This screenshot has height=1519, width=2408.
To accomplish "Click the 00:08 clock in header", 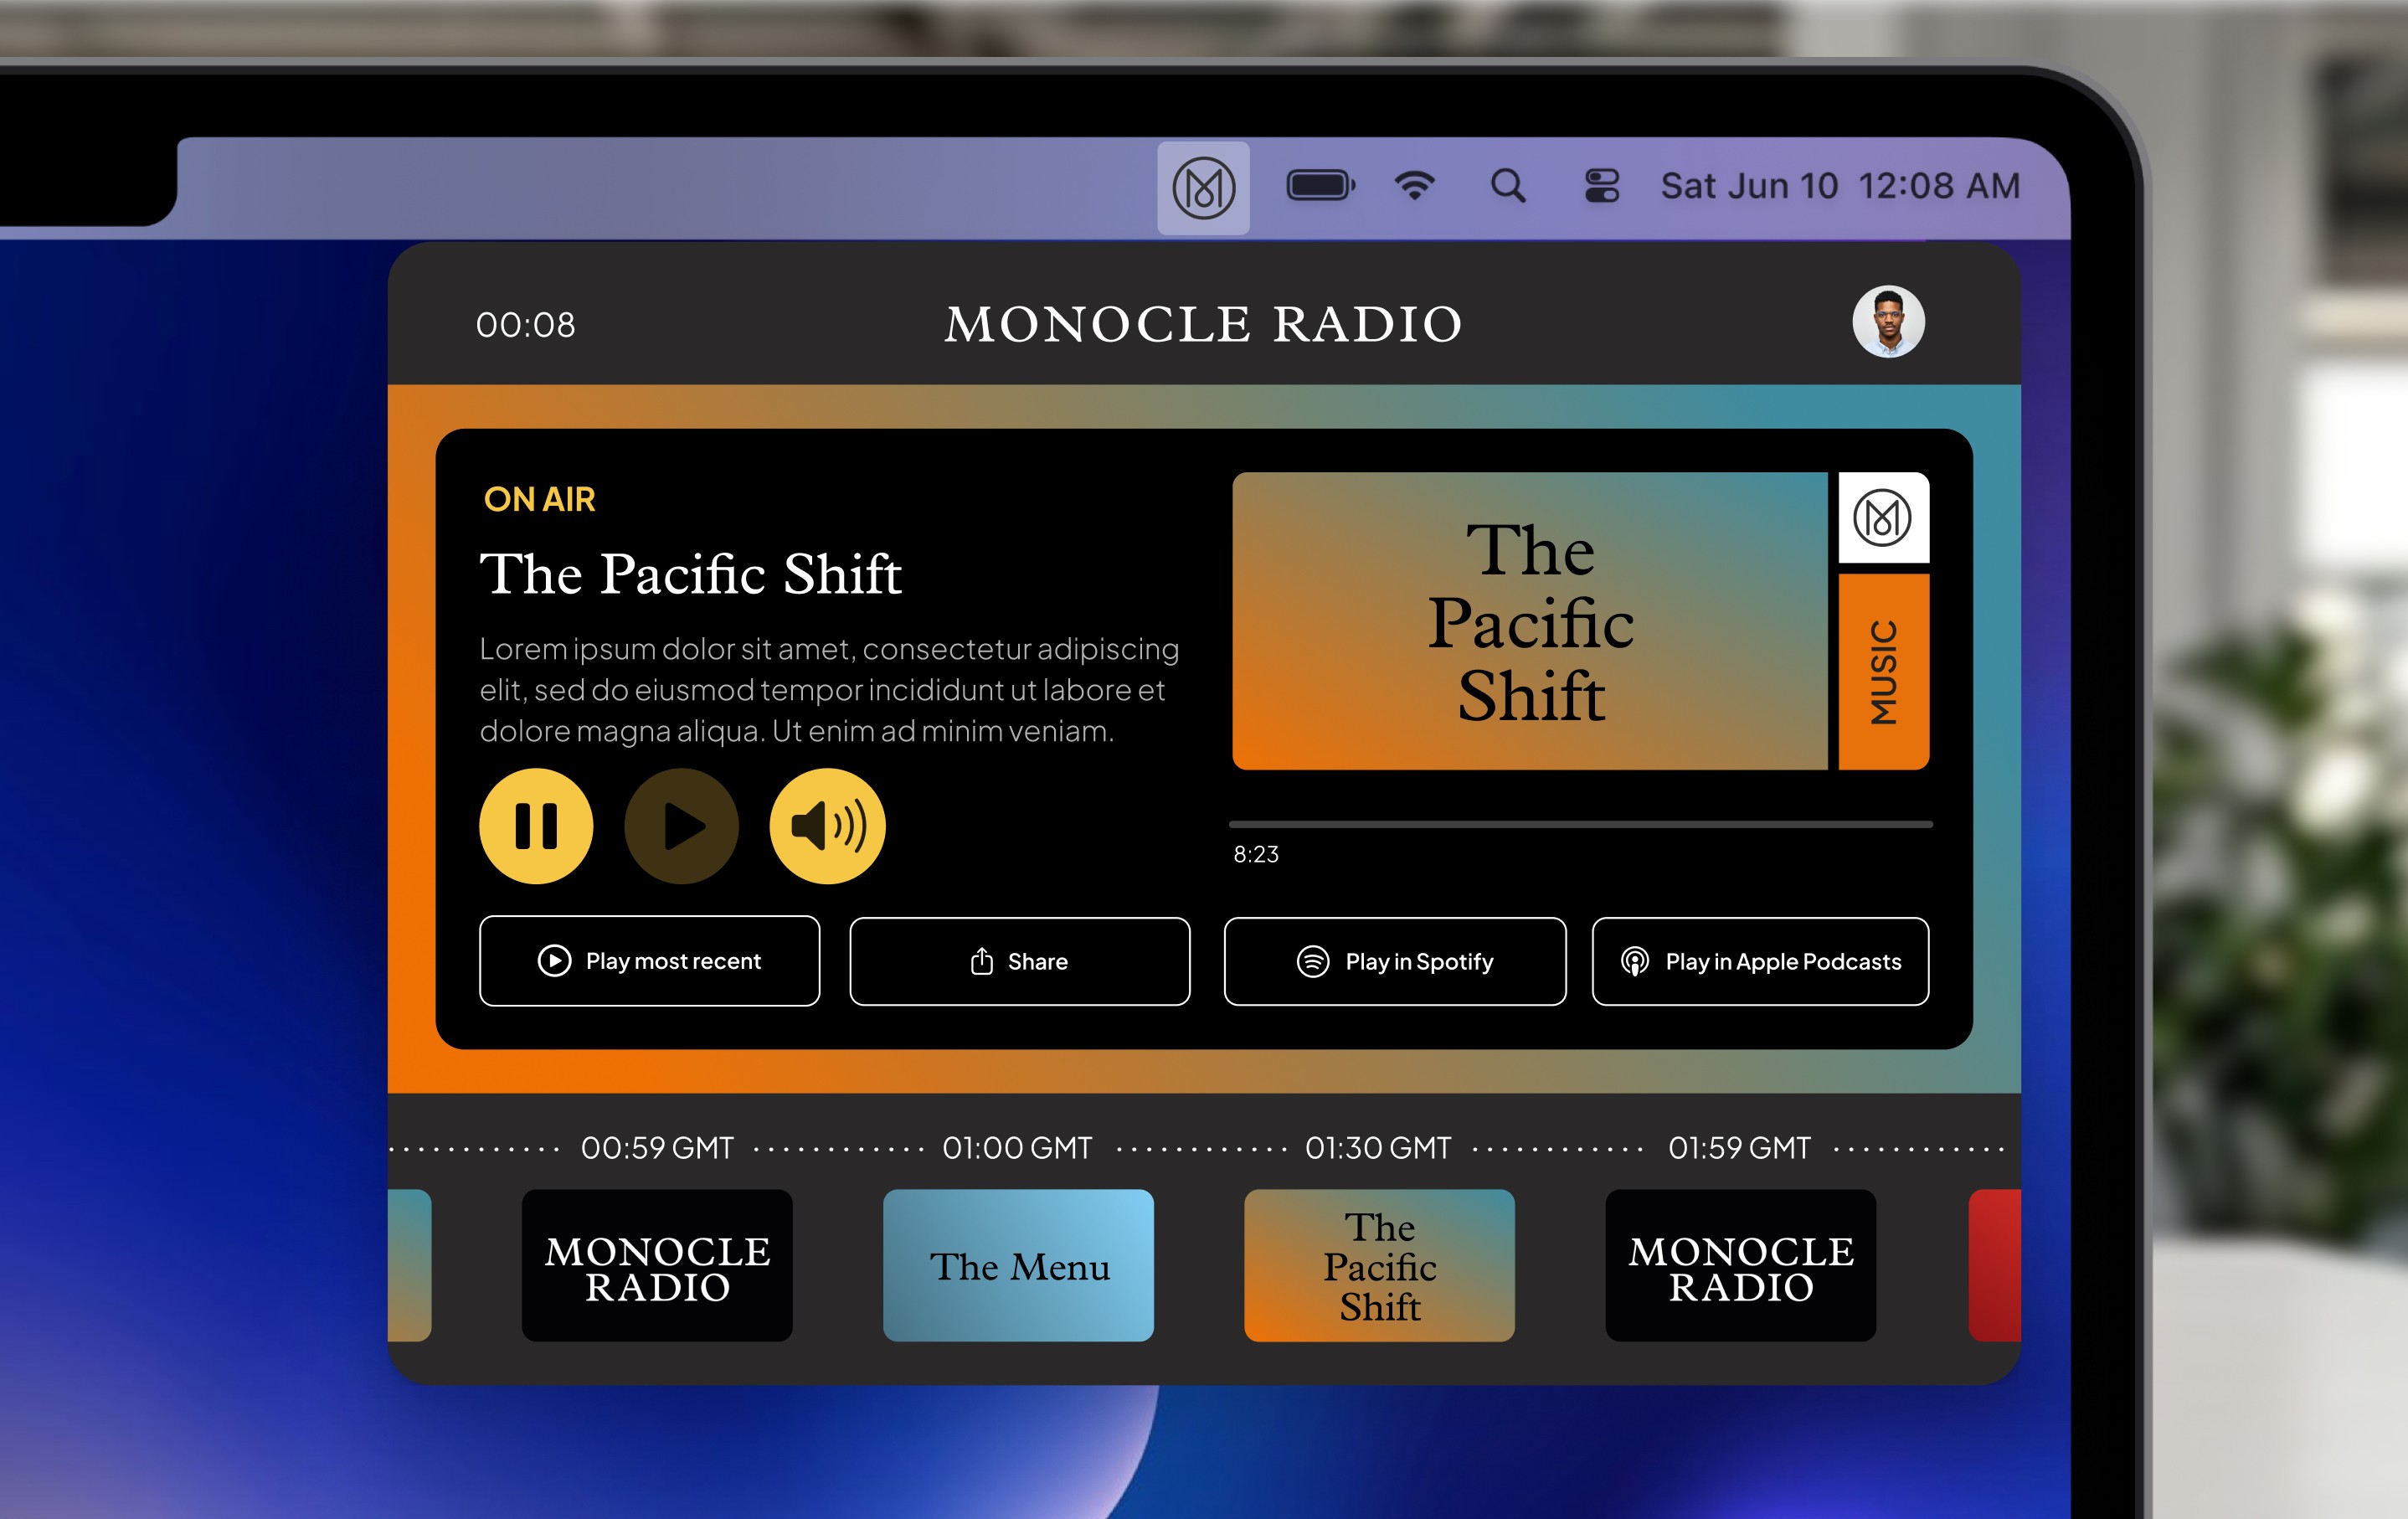I will coord(525,325).
